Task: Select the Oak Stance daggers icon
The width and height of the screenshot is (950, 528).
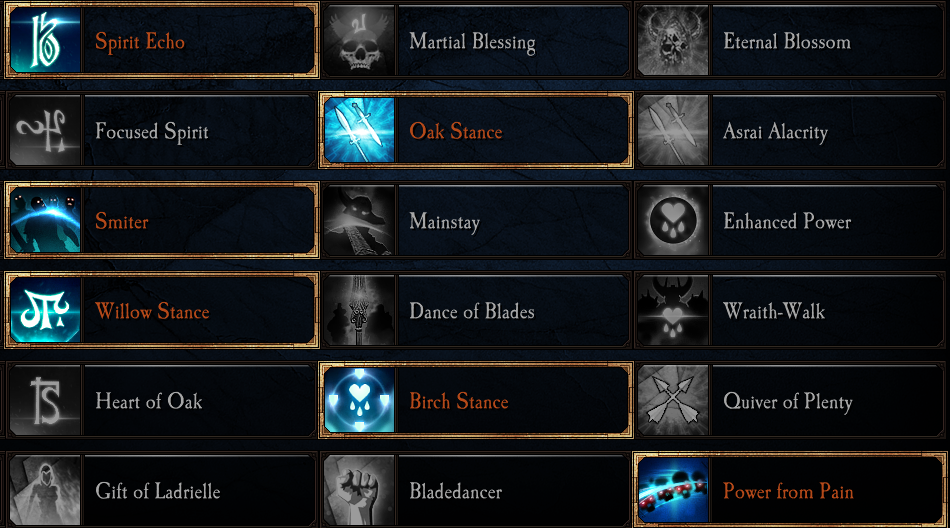Action: click(359, 131)
